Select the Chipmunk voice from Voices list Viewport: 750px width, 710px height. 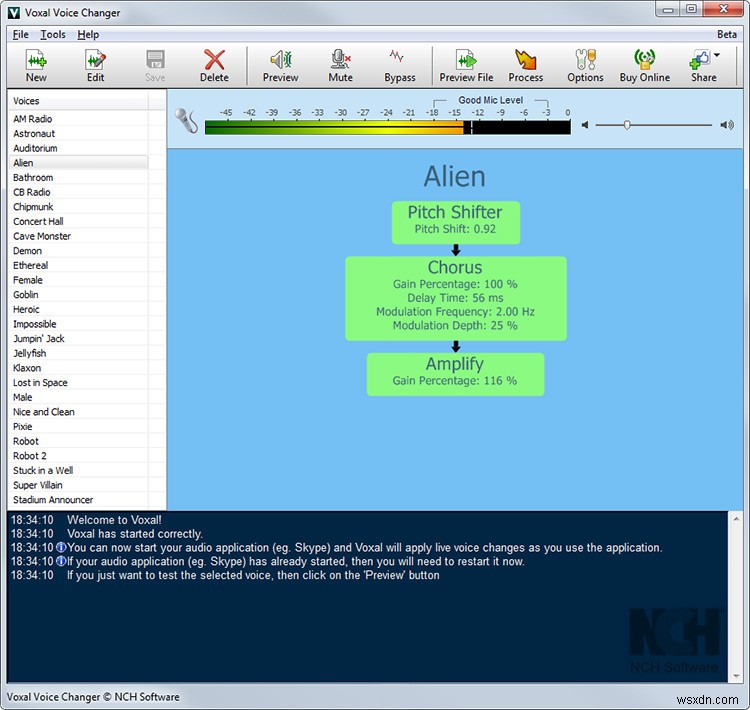point(33,207)
